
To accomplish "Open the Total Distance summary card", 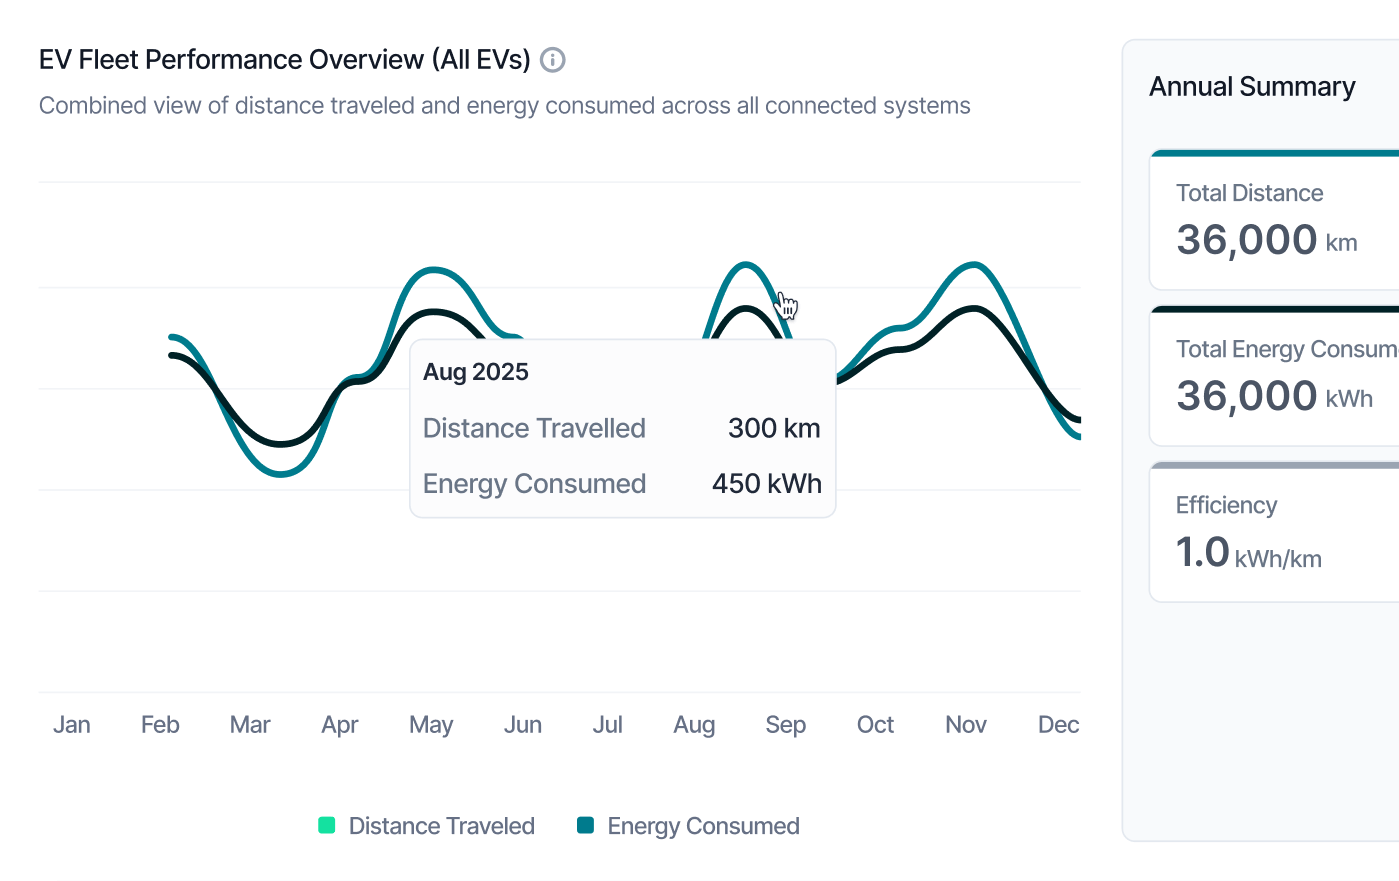I will 1290,220.
